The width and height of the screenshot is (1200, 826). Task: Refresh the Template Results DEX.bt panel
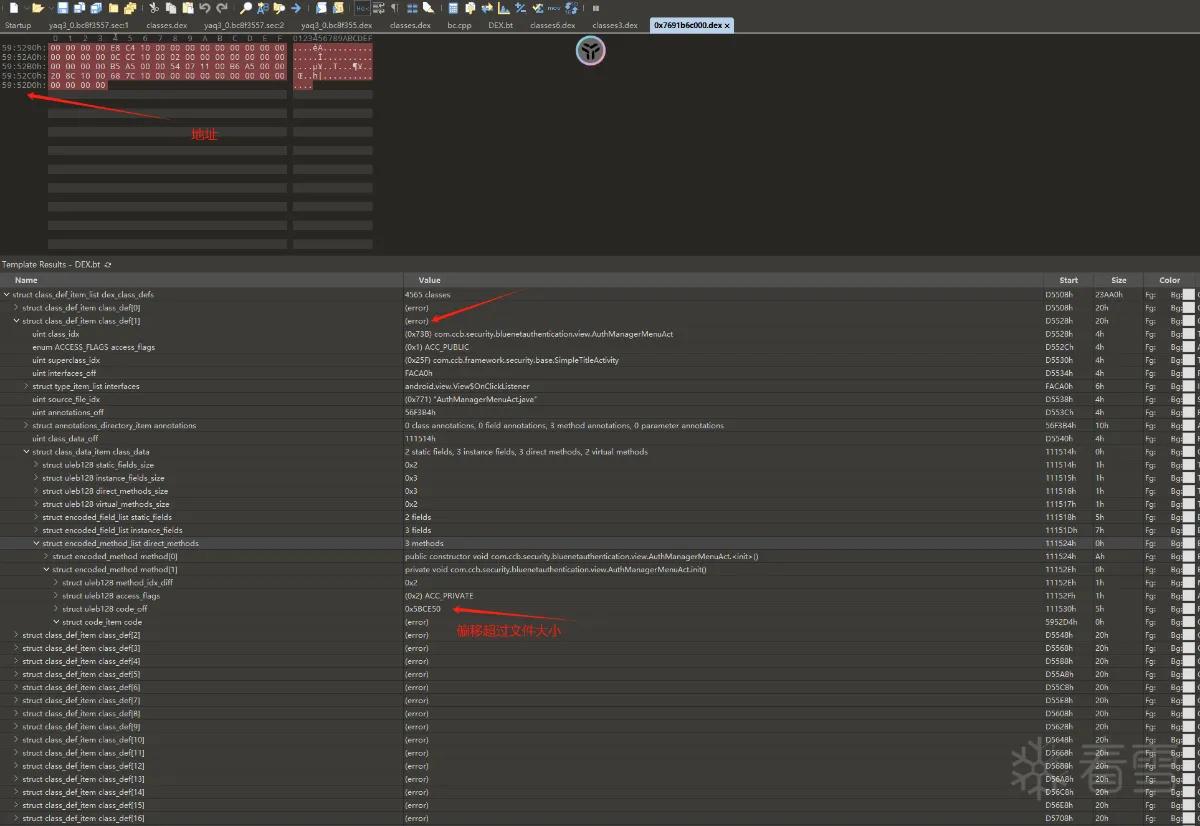pyautogui.click(x=108, y=264)
